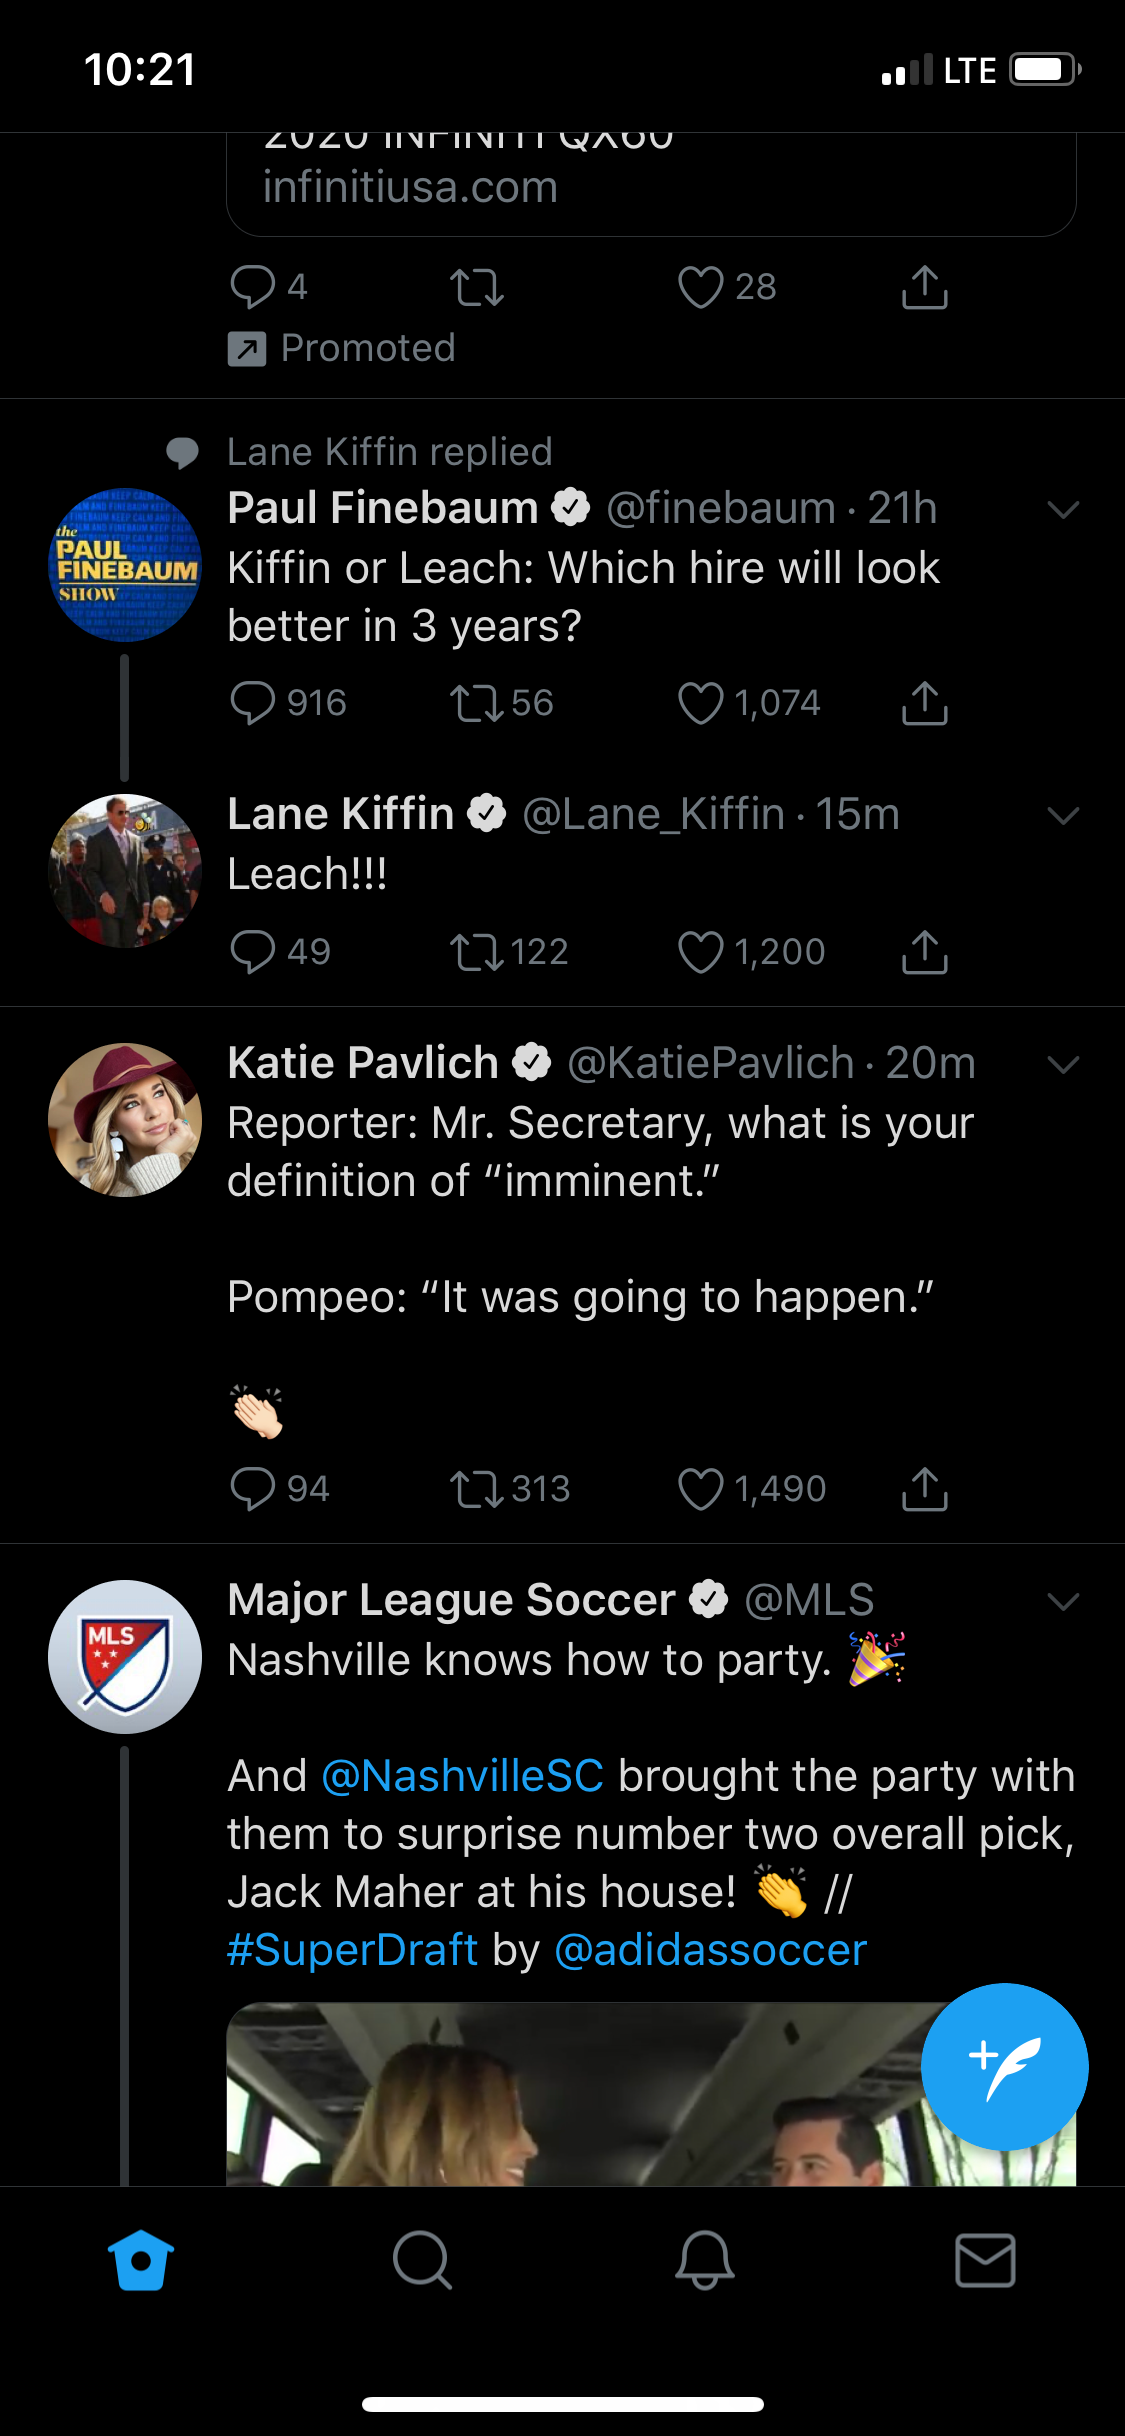Open the Notifications bell tab
The width and height of the screenshot is (1125, 2436).
tap(704, 2260)
